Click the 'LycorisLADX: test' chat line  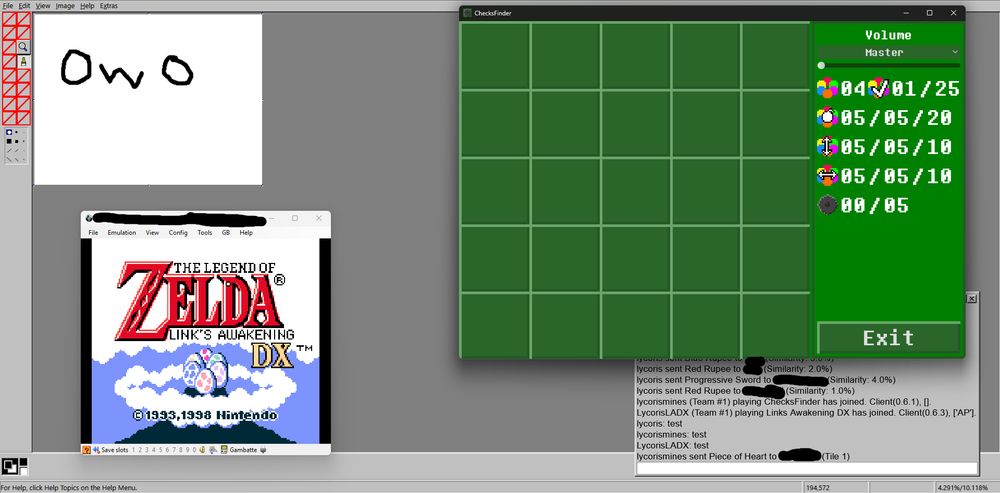(x=673, y=445)
